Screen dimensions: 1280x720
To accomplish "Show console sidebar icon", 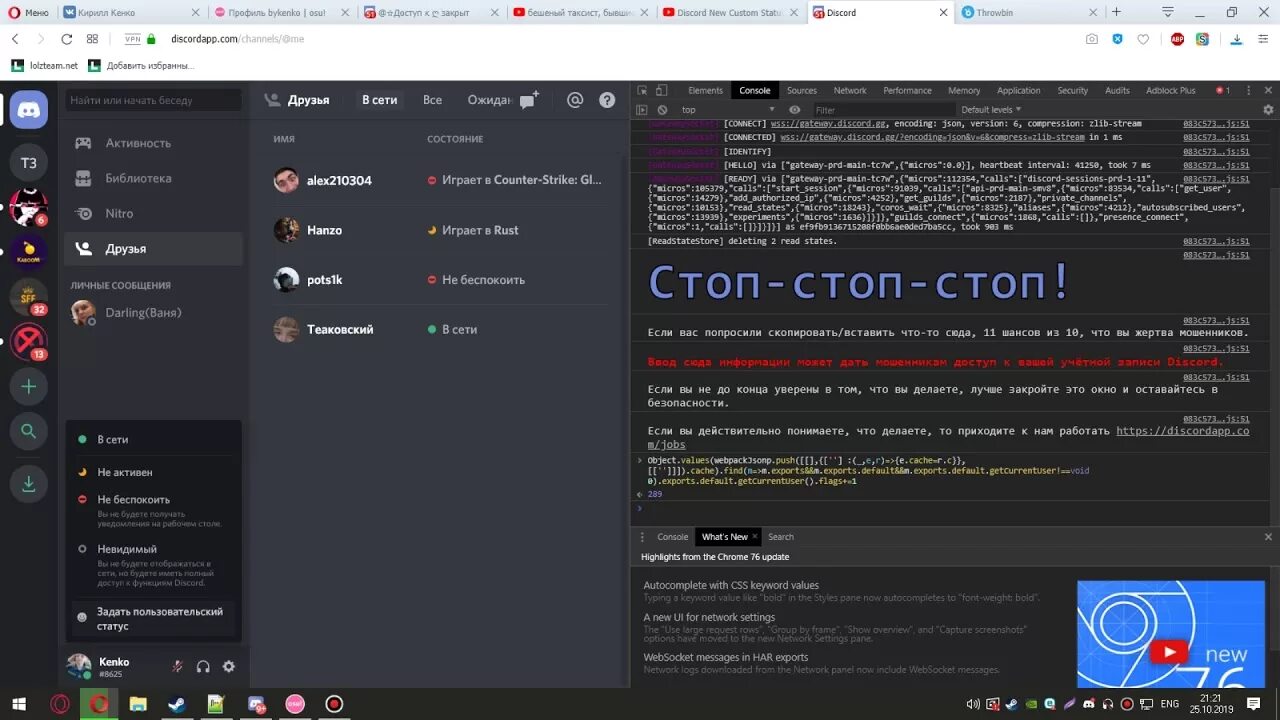I will tap(642, 110).
